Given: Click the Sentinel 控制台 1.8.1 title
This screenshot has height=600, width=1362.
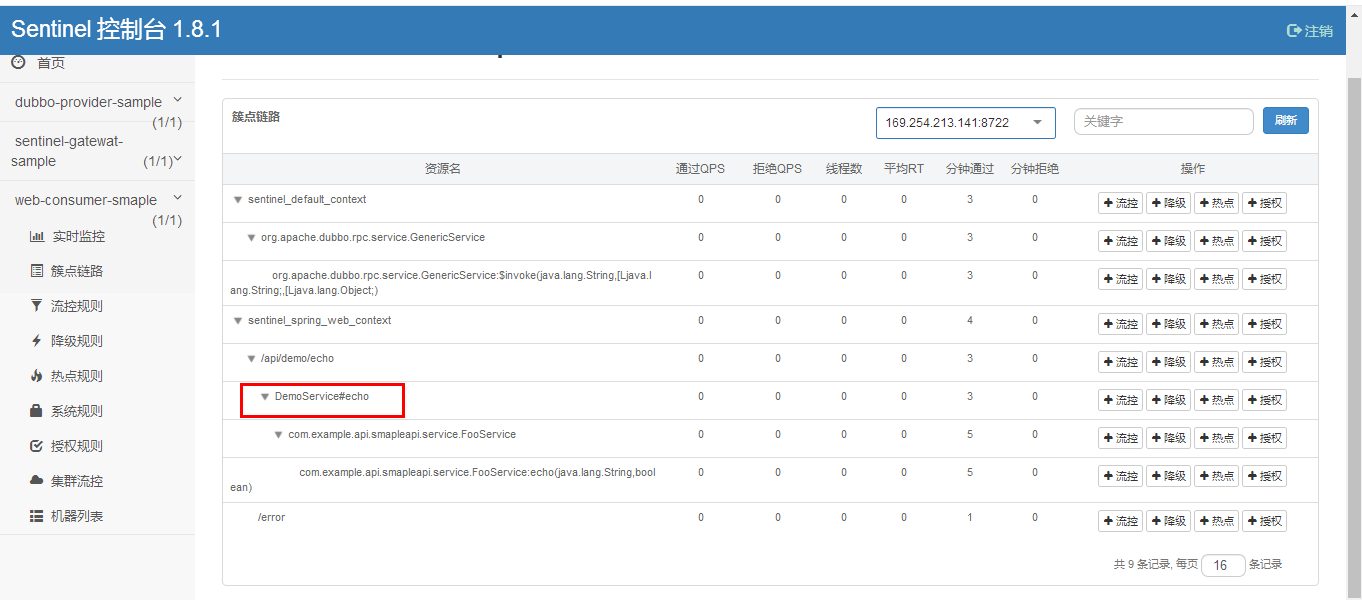Looking at the screenshot, I should [x=116, y=30].
